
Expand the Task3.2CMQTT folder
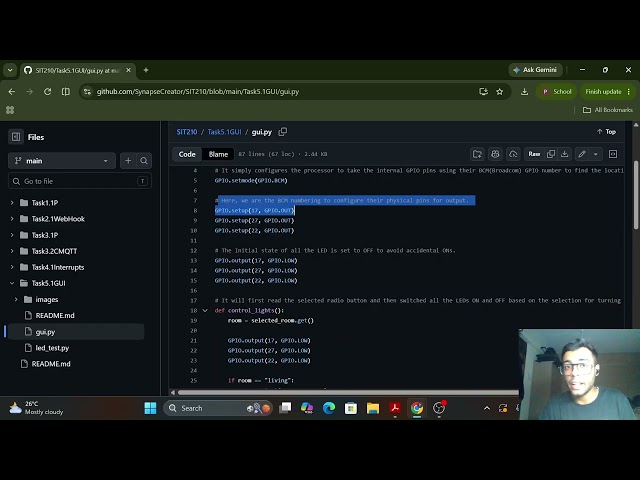pos(12,251)
